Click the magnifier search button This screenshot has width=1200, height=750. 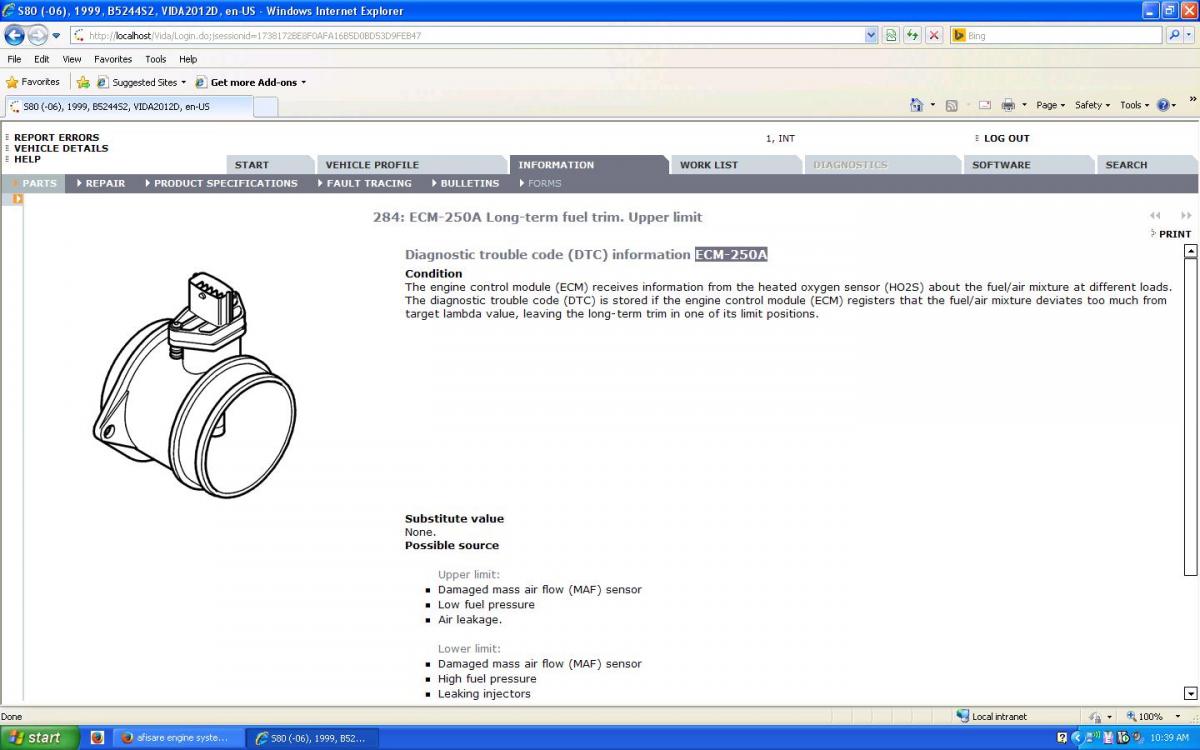coord(1173,35)
